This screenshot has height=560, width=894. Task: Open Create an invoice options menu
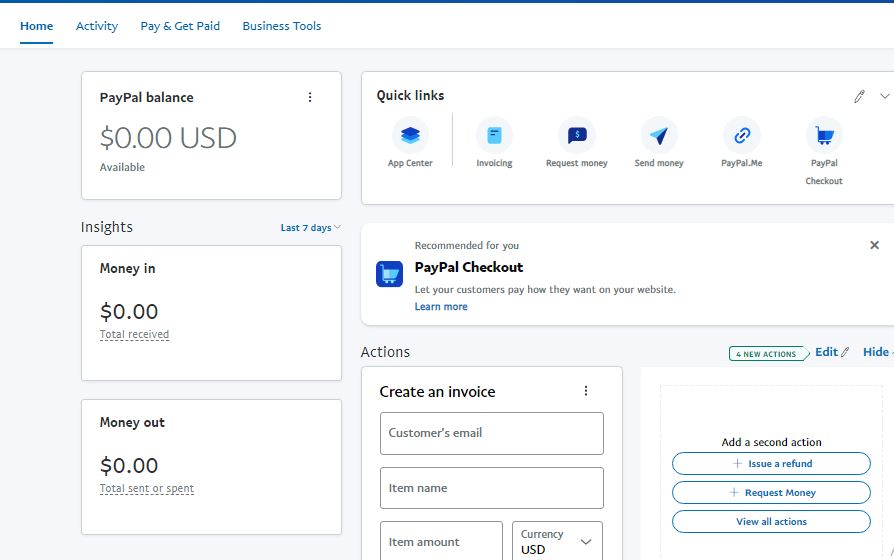[586, 391]
